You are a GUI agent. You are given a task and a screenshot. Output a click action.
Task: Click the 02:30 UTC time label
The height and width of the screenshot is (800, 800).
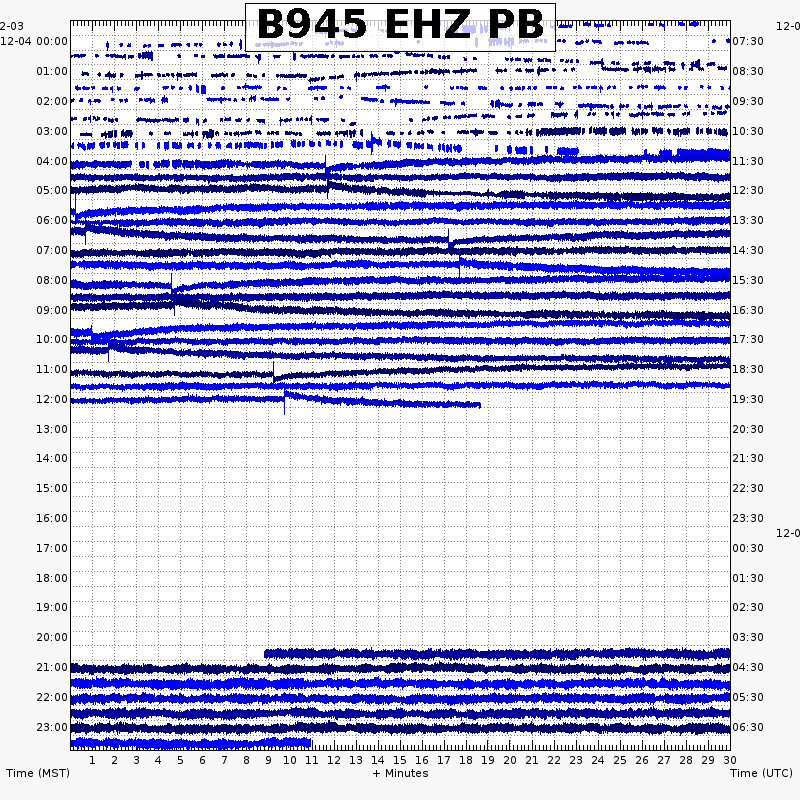coord(748,607)
